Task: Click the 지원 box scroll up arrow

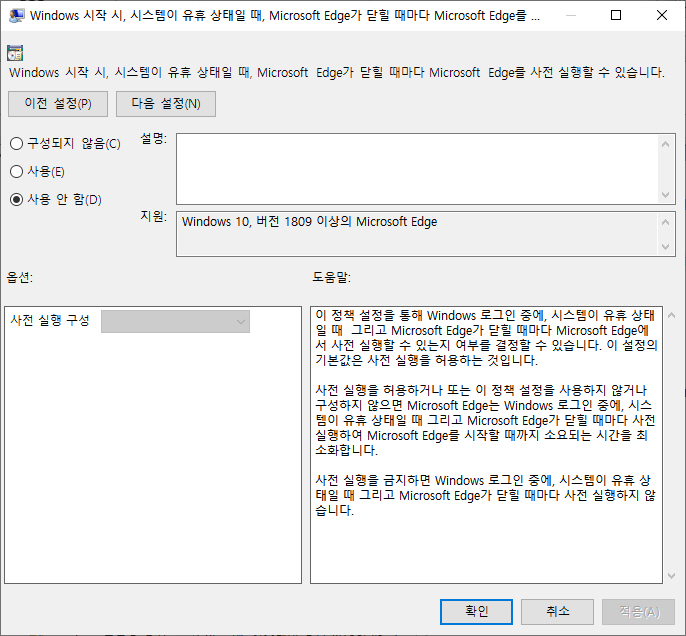Action: (x=666, y=222)
